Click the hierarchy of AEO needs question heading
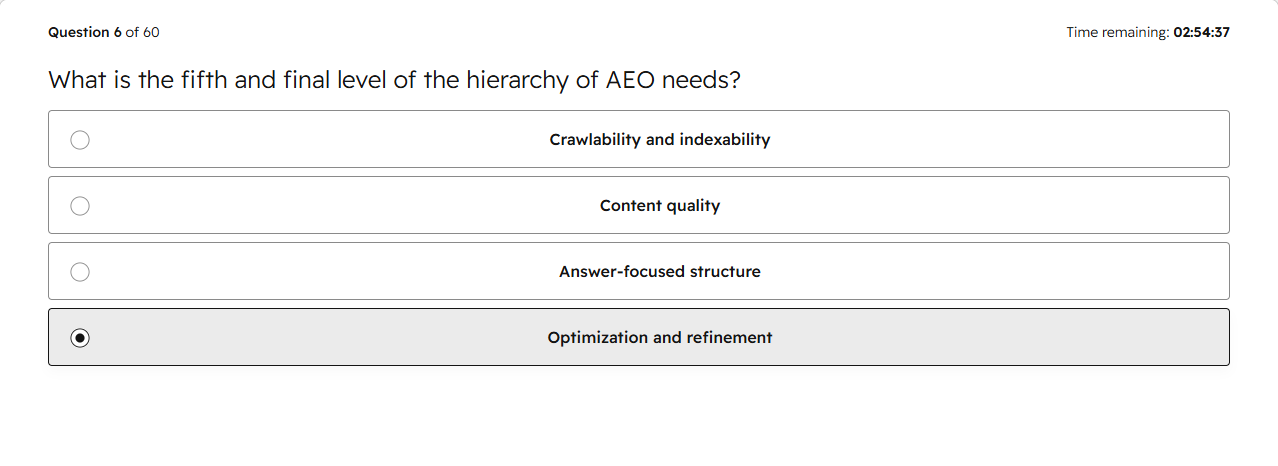This screenshot has height=466, width=1278. click(x=395, y=80)
